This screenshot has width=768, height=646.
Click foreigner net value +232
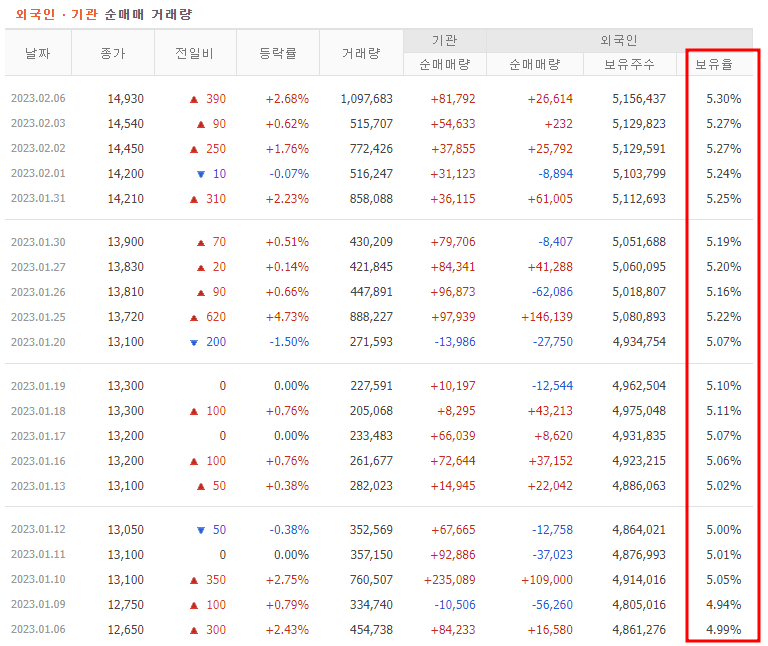[559, 123]
